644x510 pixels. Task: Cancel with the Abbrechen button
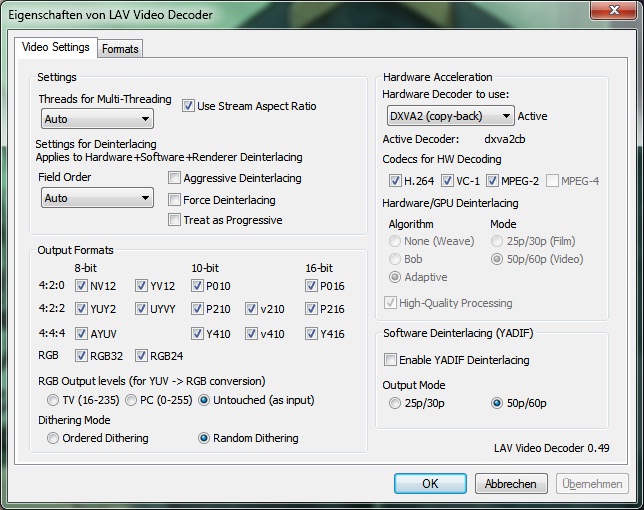point(511,483)
